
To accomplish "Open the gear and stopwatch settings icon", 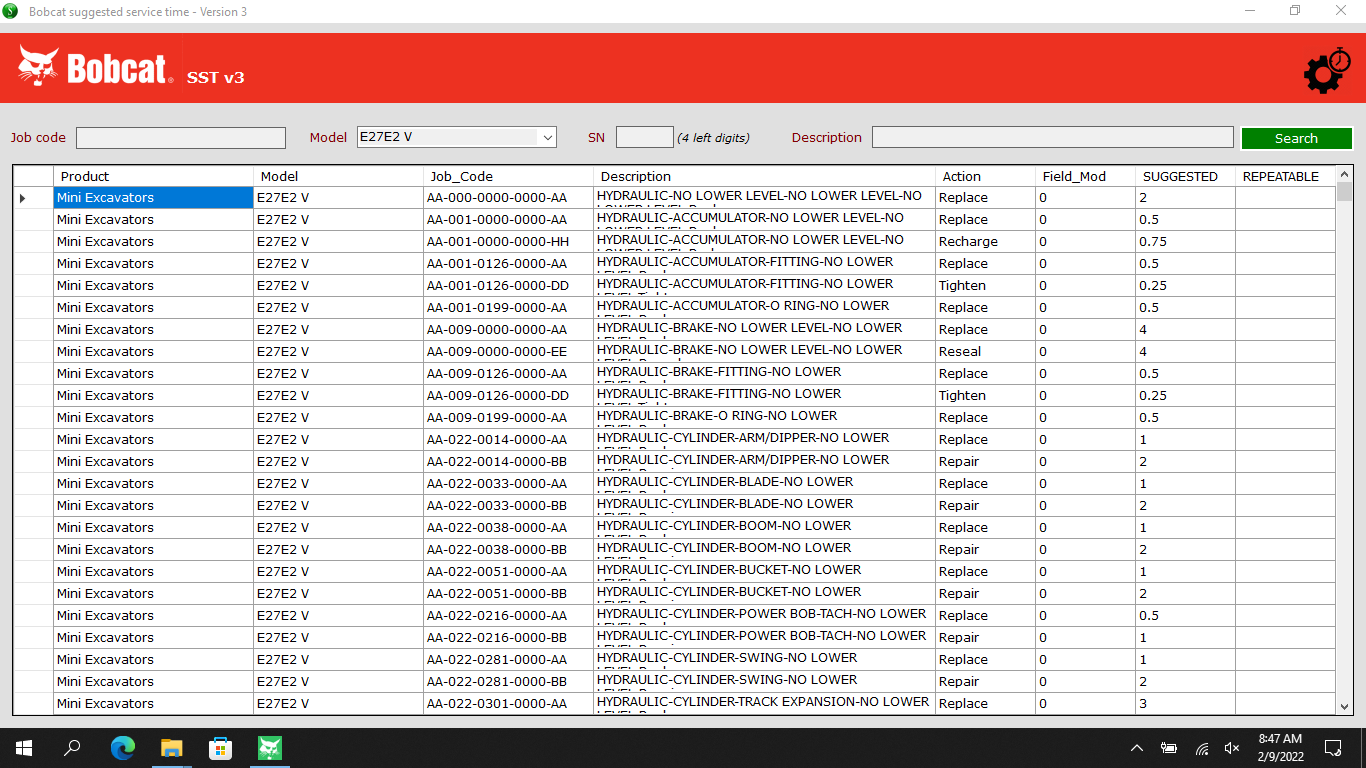I will click(x=1326, y=70).
